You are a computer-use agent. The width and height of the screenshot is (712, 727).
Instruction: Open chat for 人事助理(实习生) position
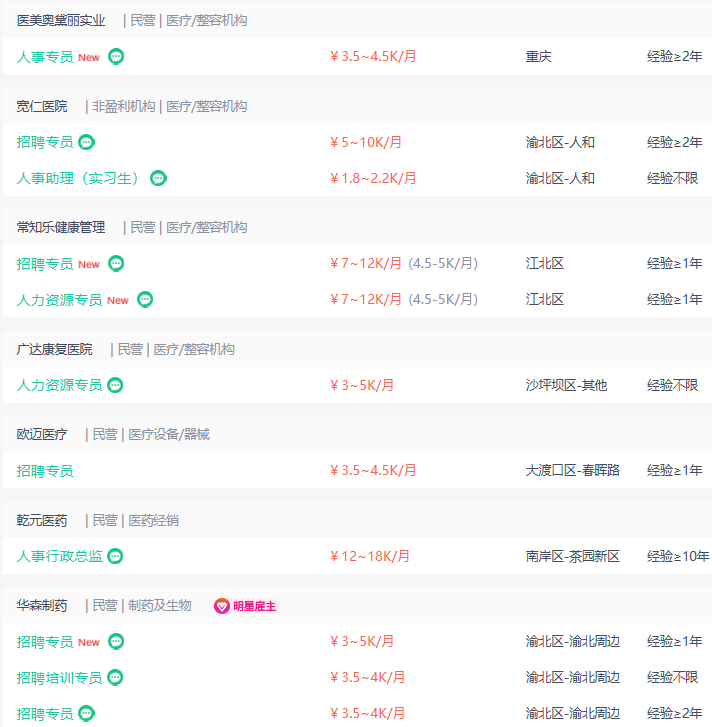click(158, 178)
